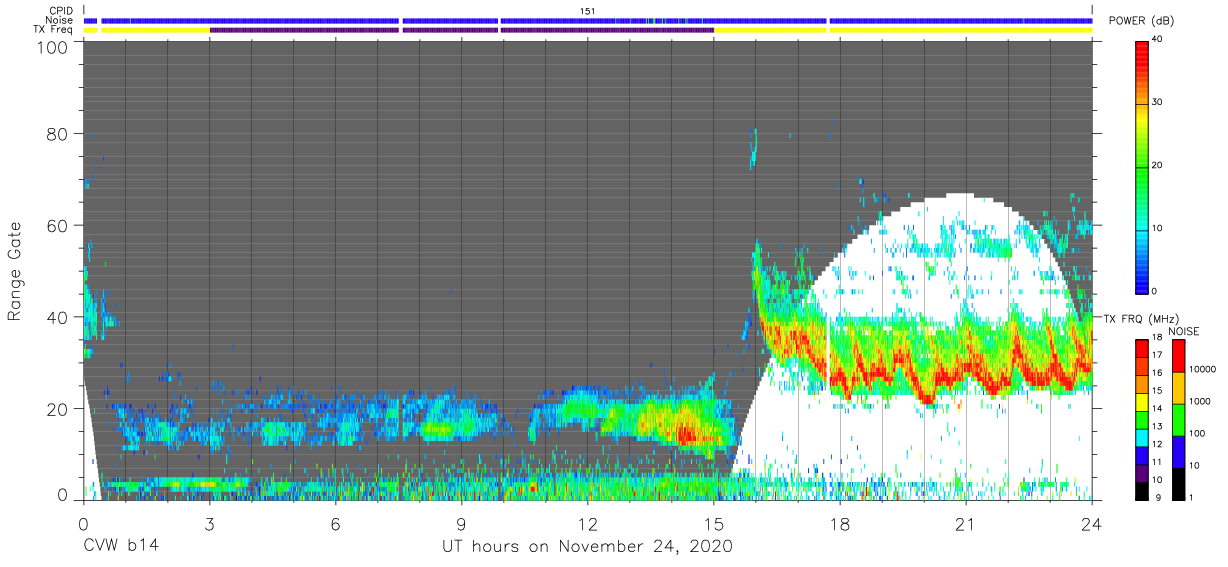This screenshot has width=1228, height=567.
Task: Click the NOISE legend label
Action: [x=1183, y=331]
